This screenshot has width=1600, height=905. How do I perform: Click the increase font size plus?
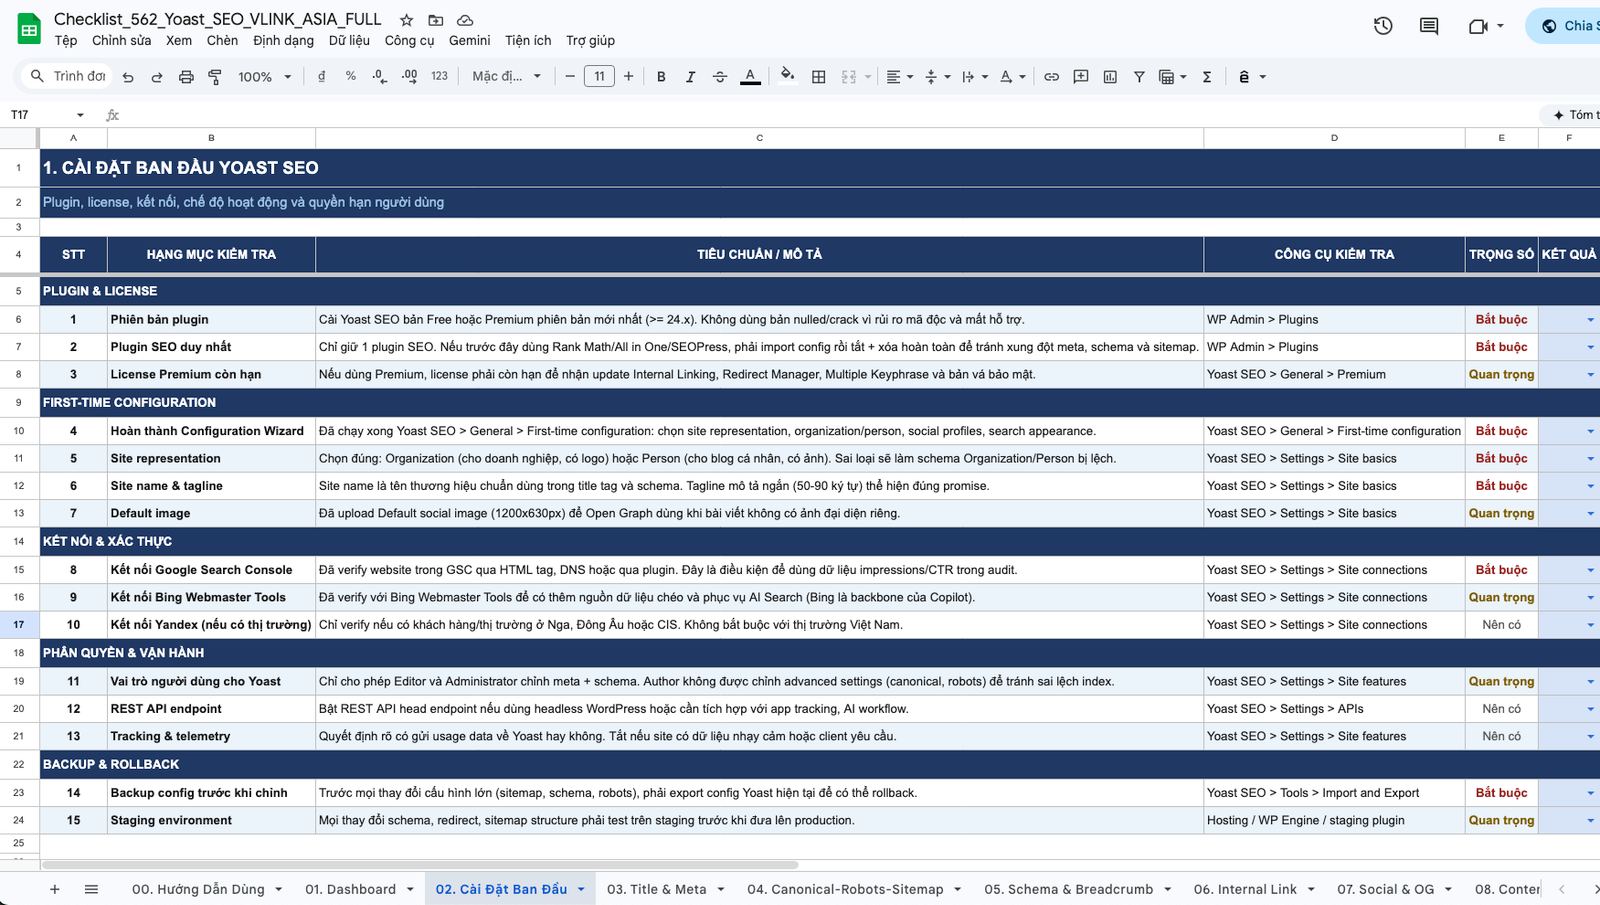tap(628, 76)
